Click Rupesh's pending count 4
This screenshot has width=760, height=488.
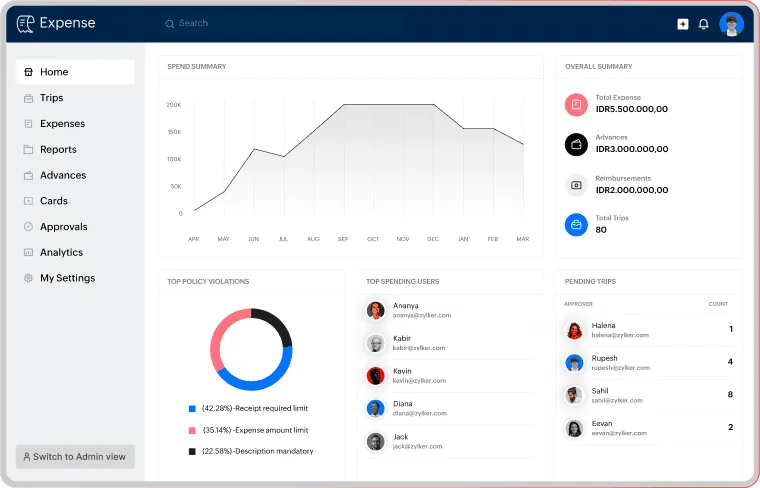[x=730, y=362]
